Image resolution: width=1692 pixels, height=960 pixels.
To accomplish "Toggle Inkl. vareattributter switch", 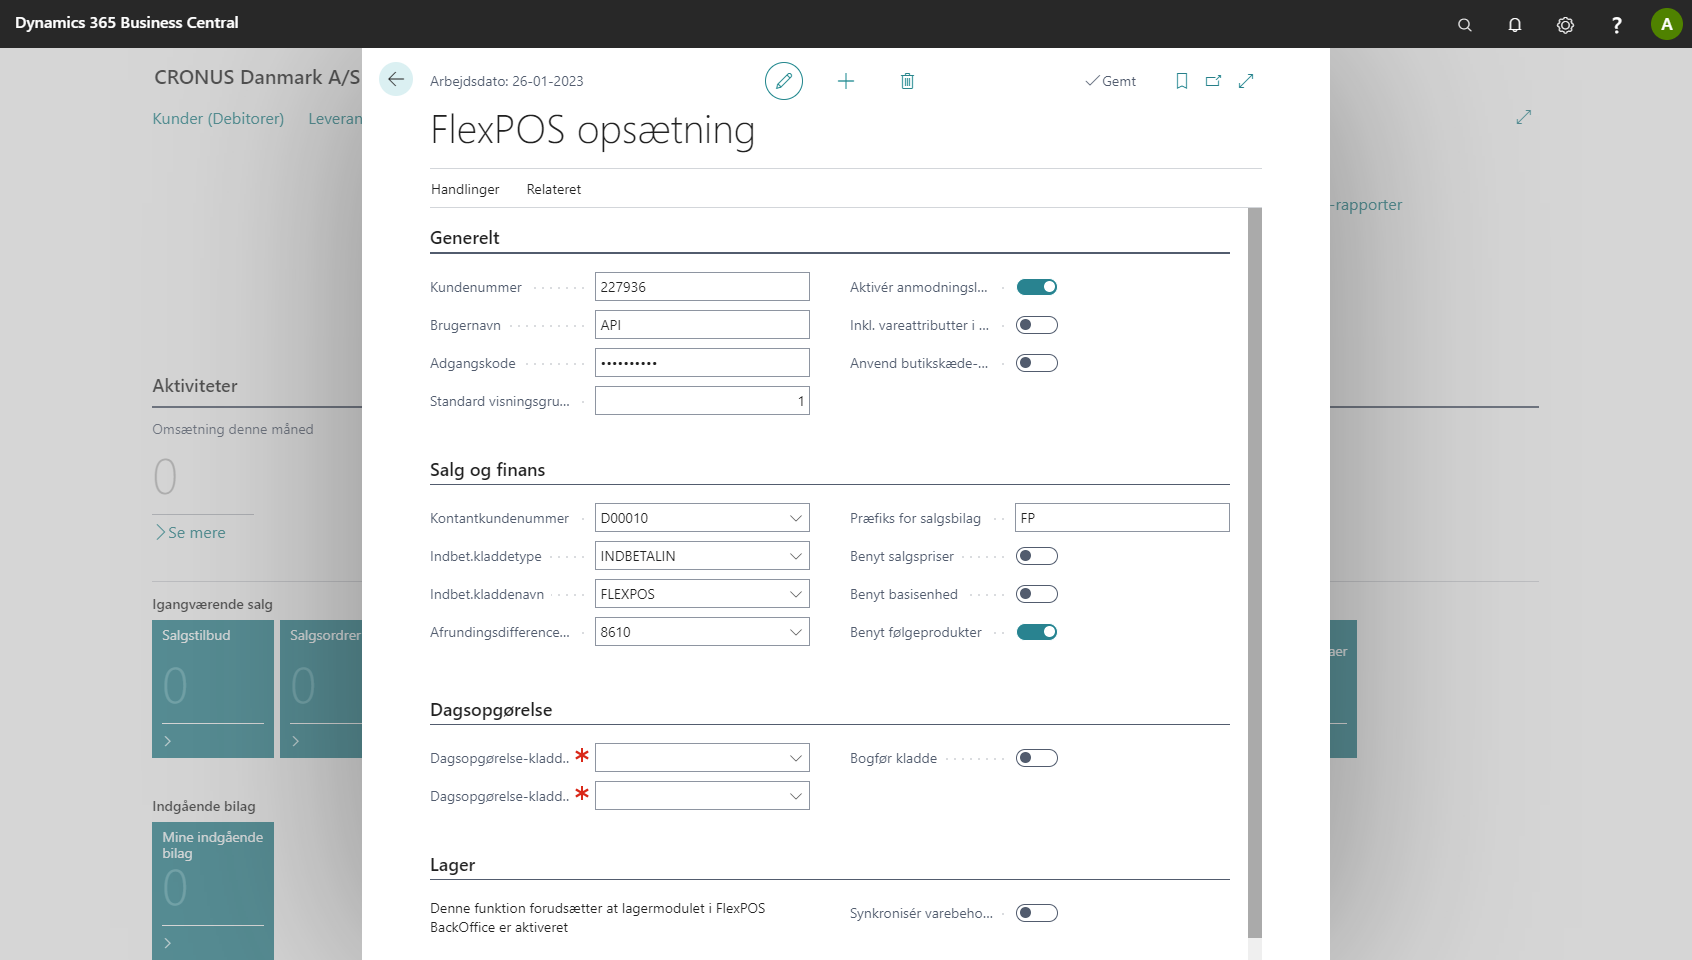I will (1037, 325).
